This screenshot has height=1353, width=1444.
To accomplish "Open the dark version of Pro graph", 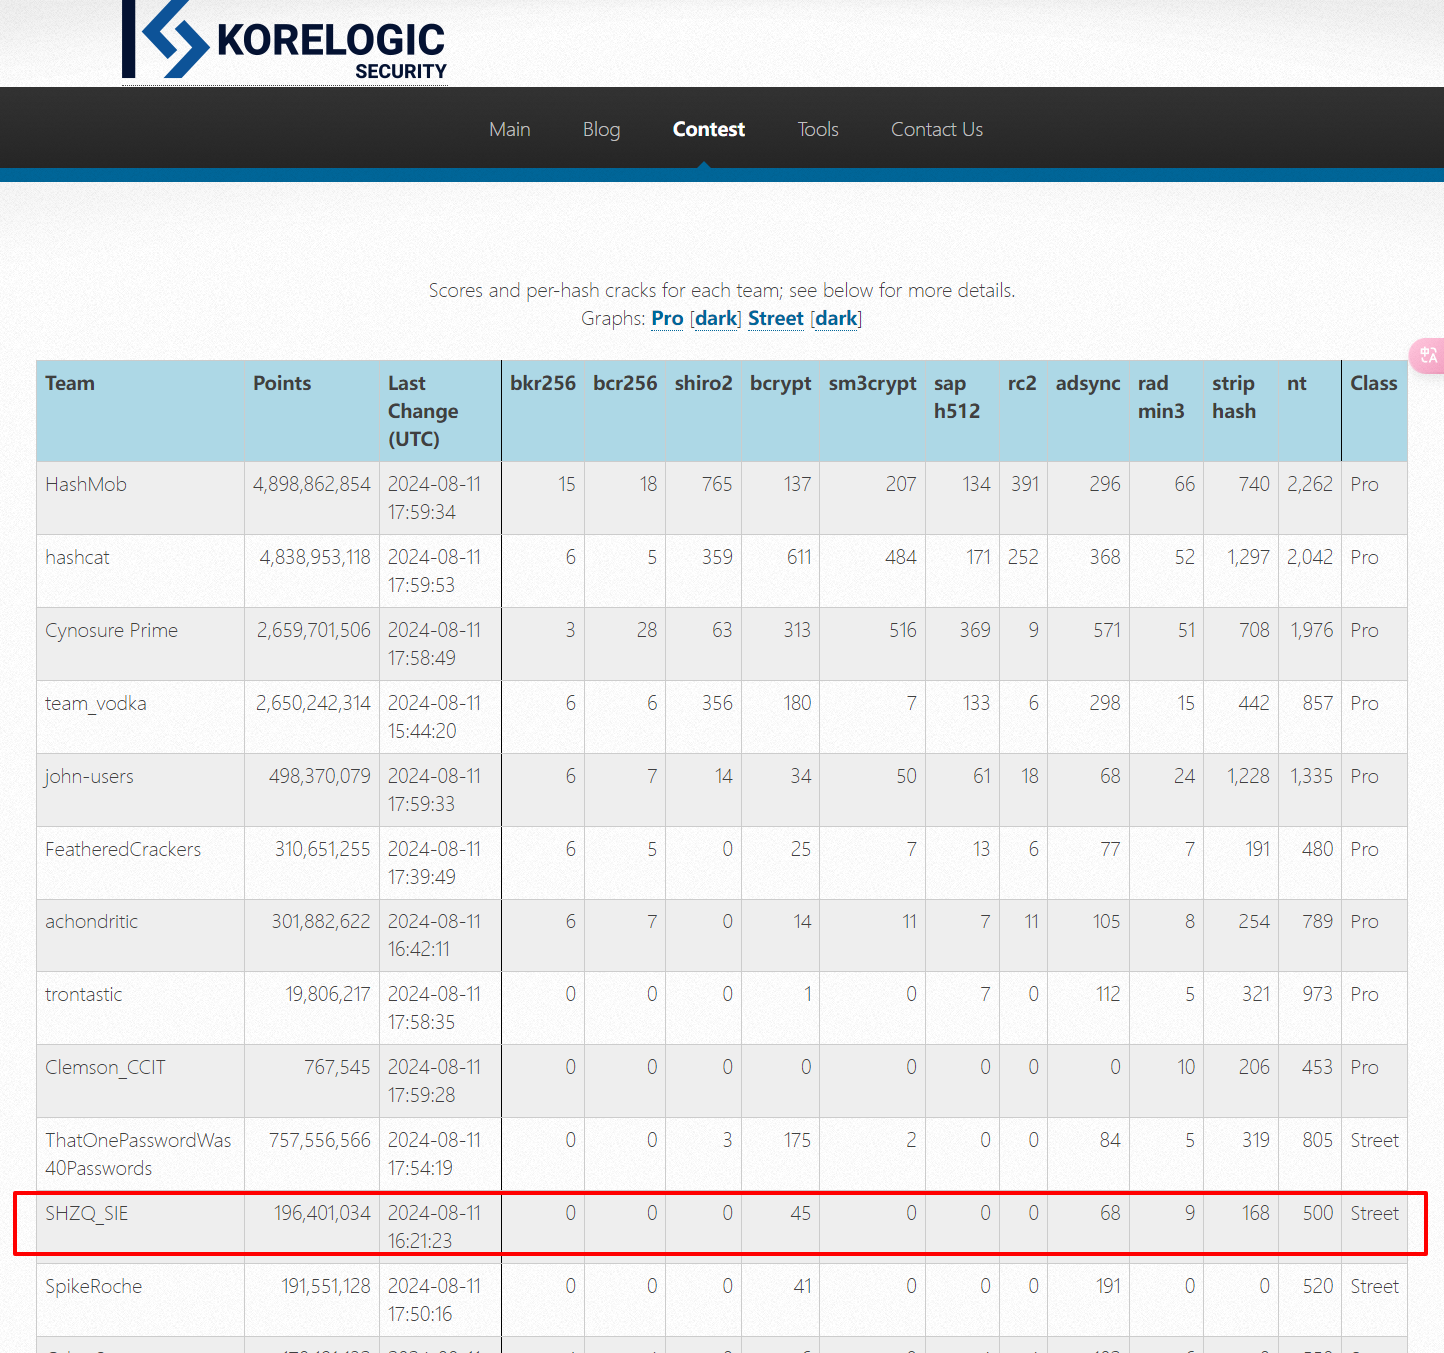I will tap(716, 318).
